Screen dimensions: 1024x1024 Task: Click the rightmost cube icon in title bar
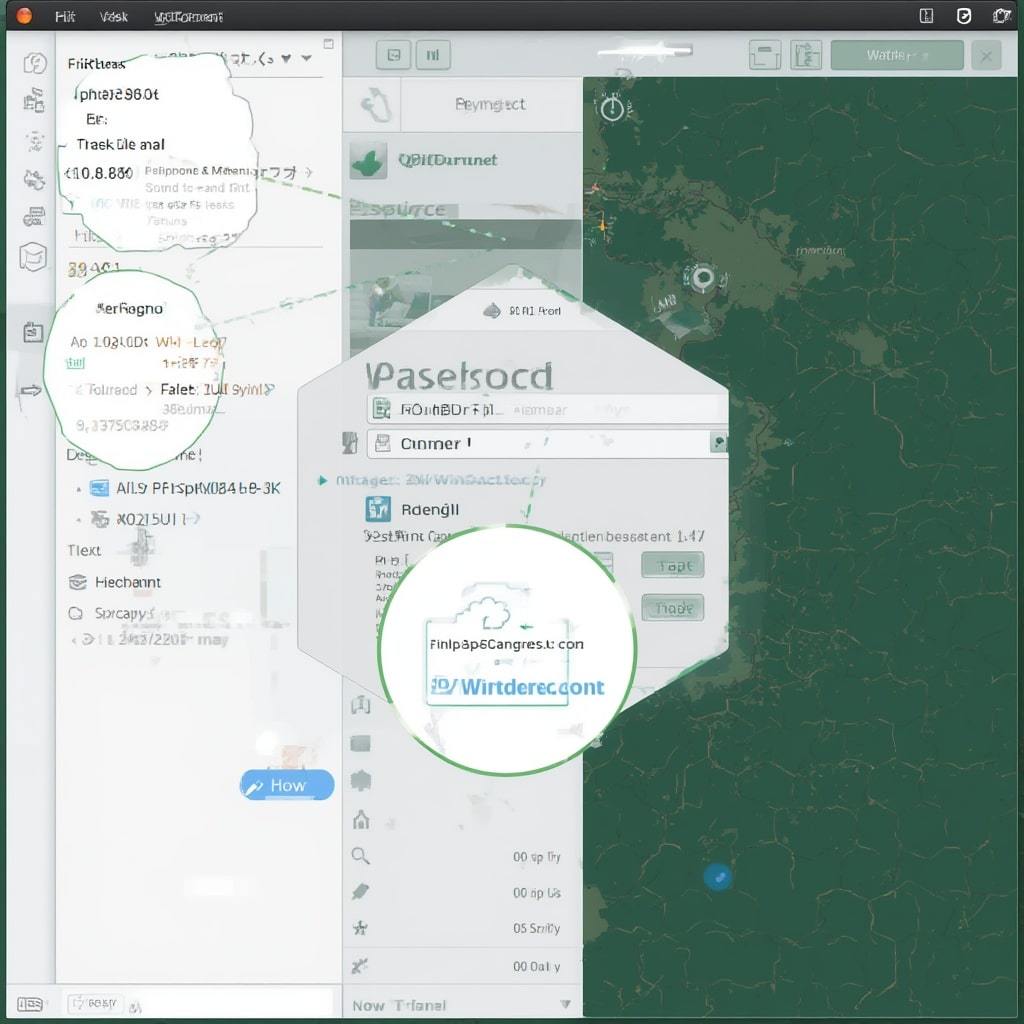point(1002,16)
